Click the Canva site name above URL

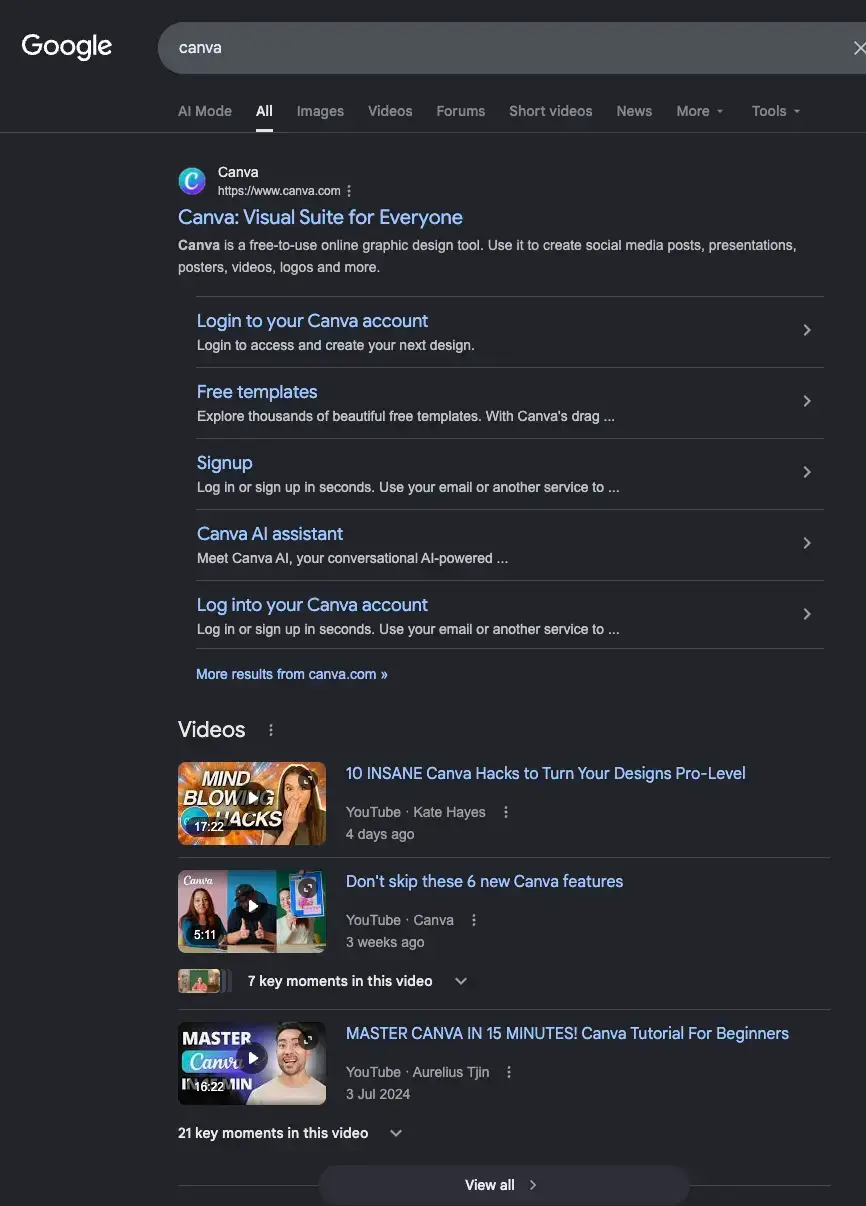(238, 172)
